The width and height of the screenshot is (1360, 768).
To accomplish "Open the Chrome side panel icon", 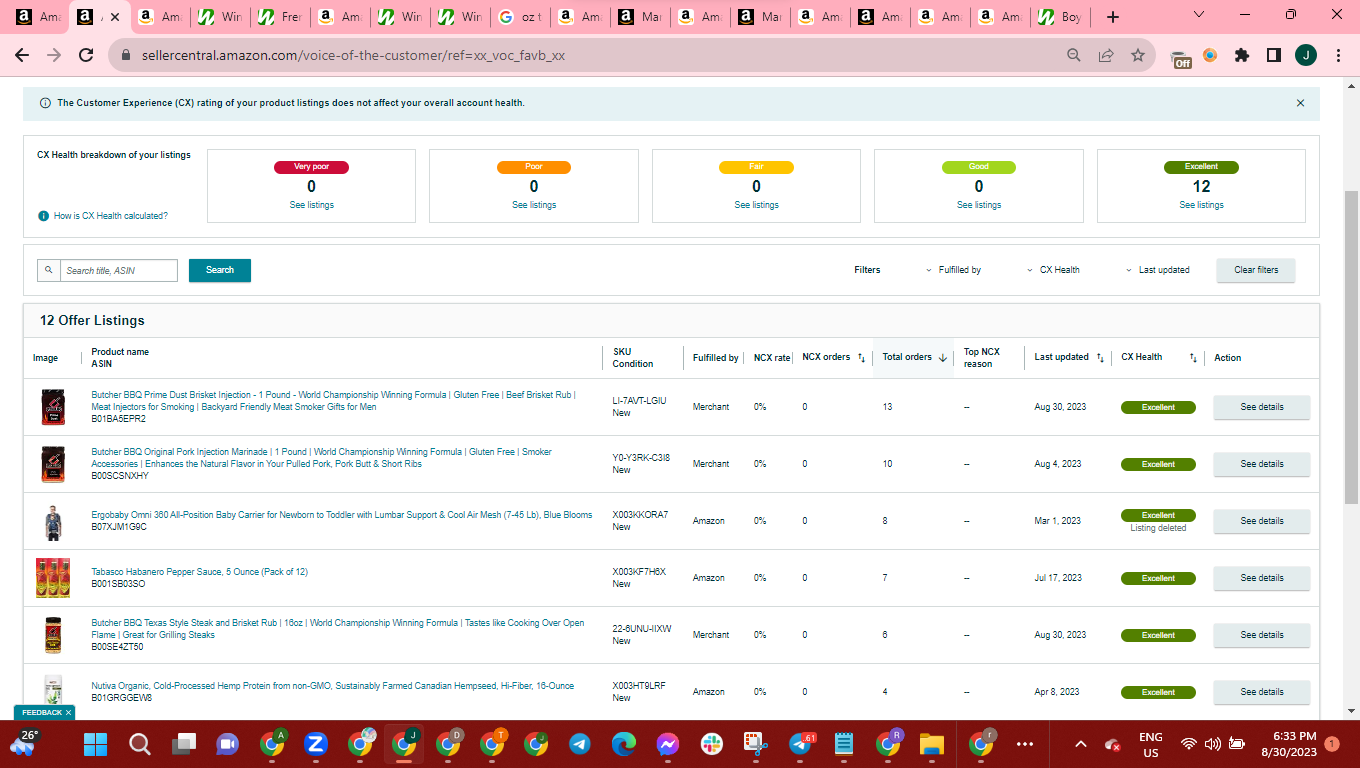I will coord(1274,56).
